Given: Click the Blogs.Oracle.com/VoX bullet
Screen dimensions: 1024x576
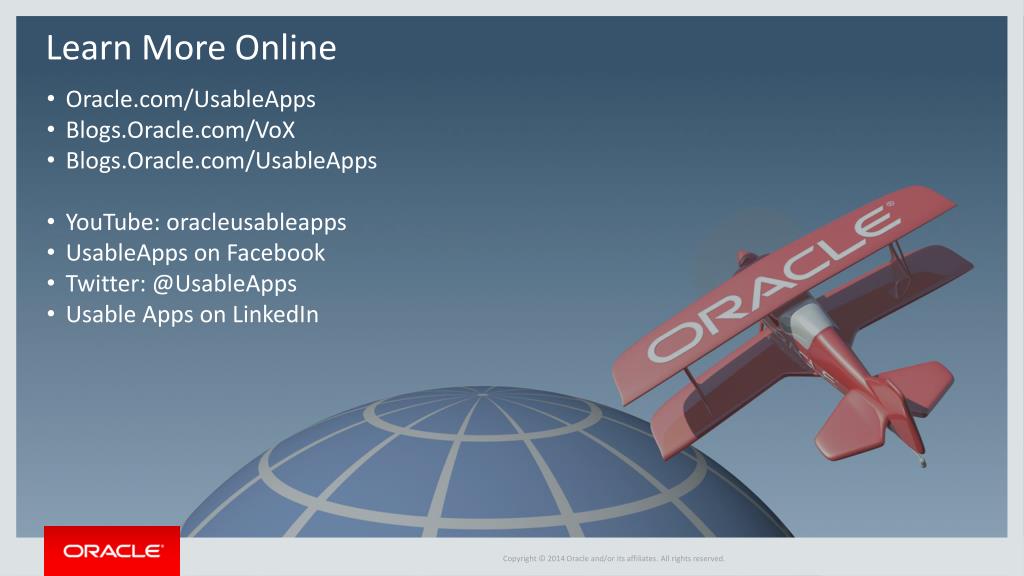Looking at the screenshot, I should [x=180, y=130].
